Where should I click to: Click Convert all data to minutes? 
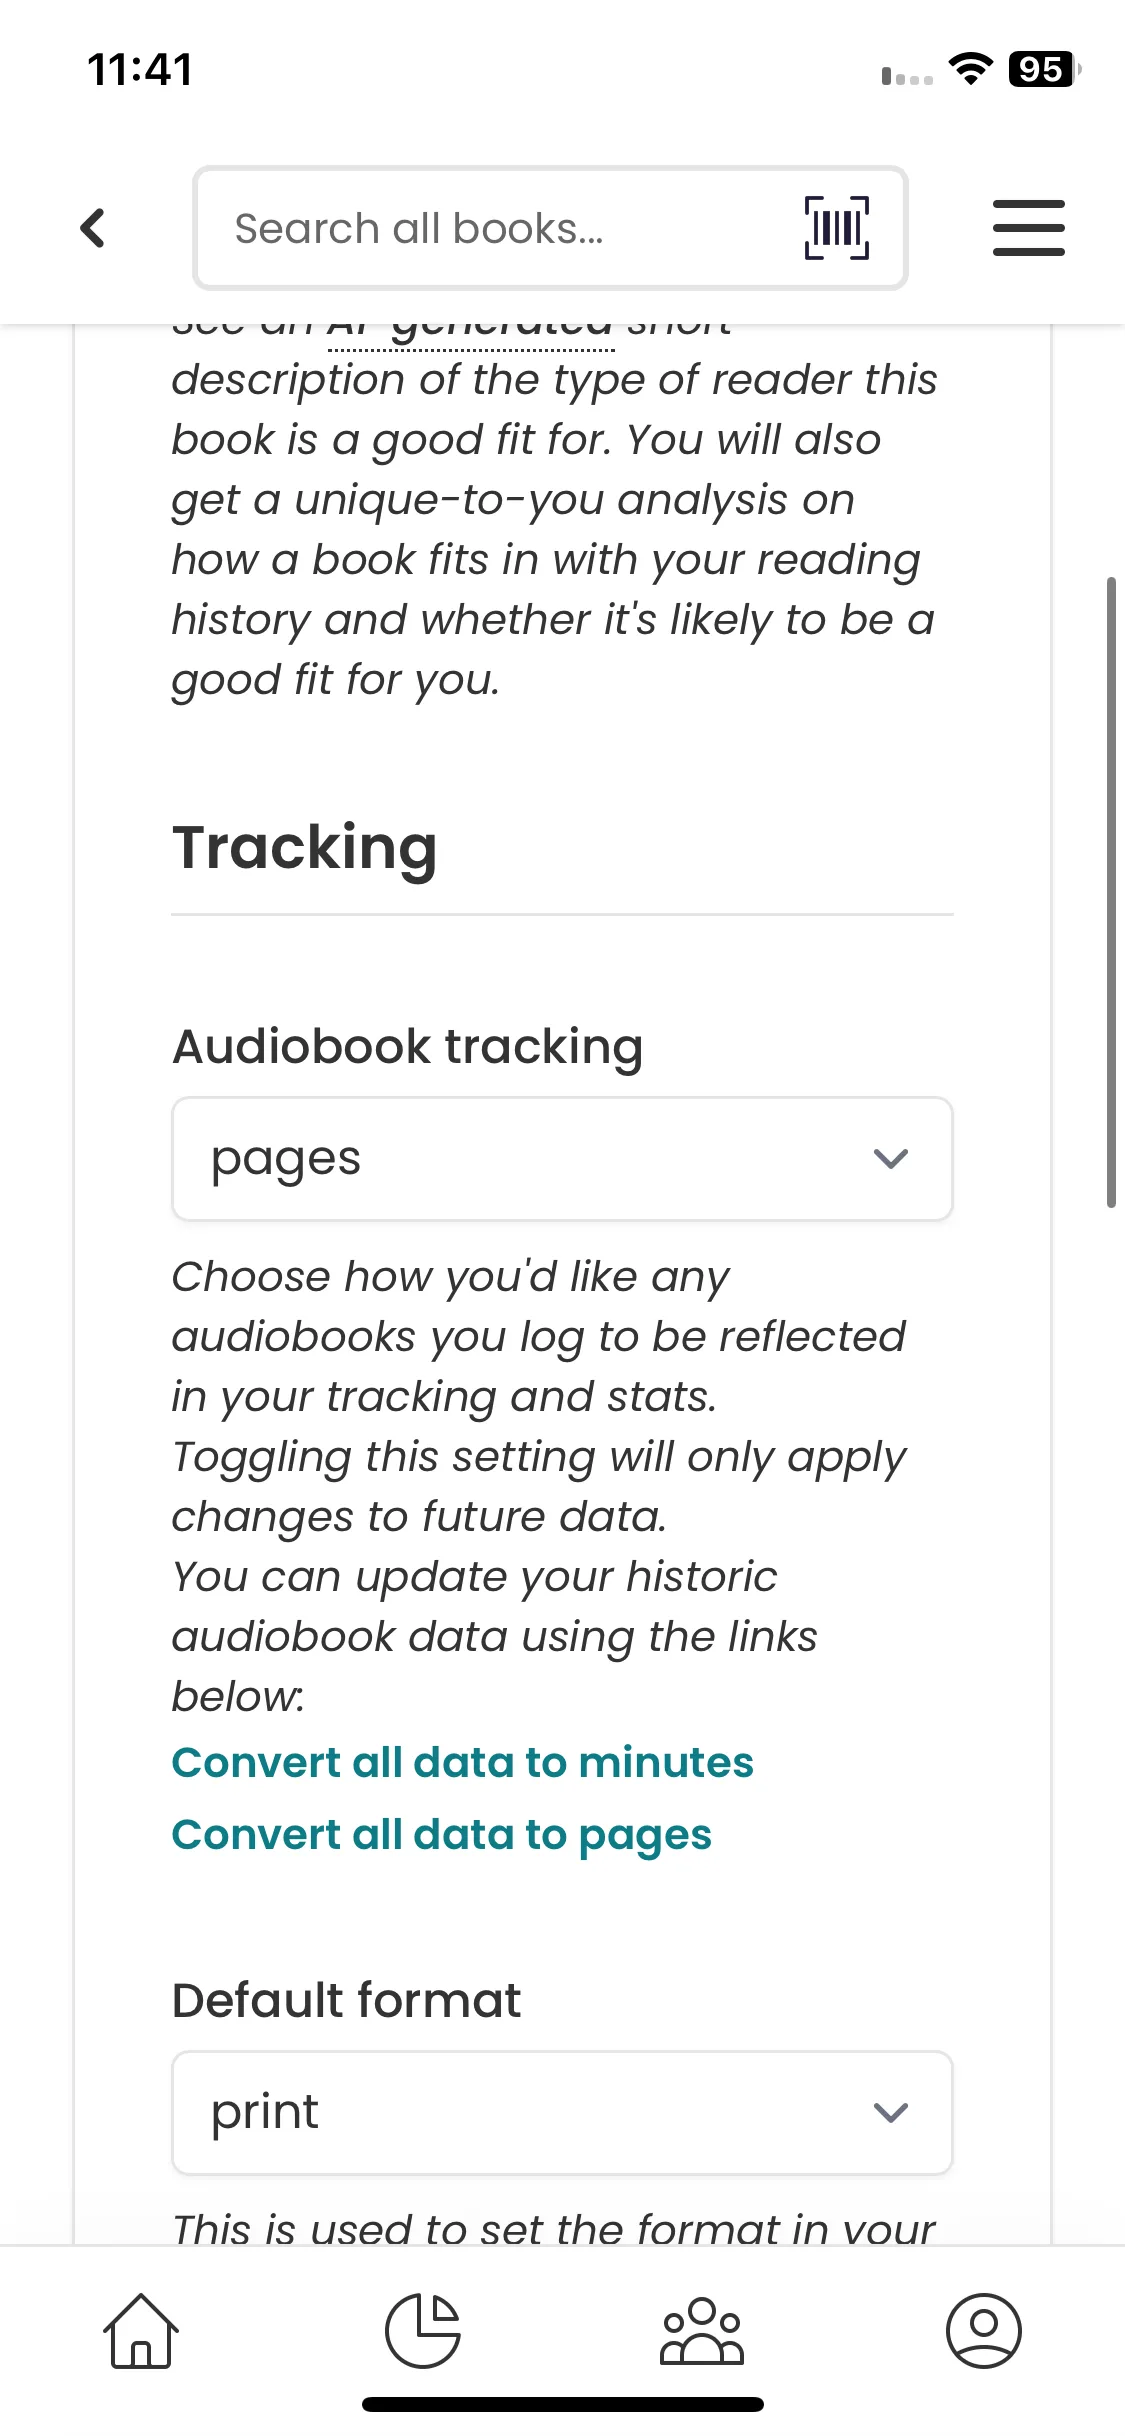coord(462,1762)
